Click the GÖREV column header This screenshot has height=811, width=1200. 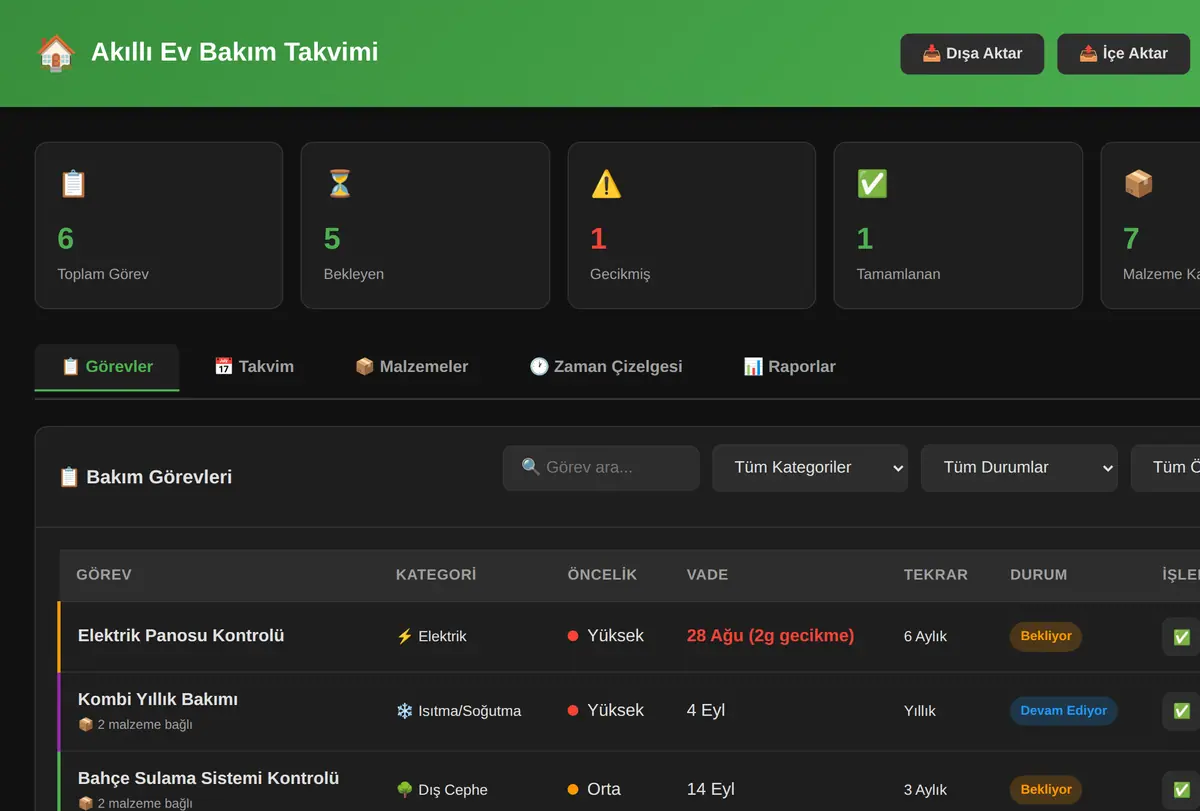104,575
